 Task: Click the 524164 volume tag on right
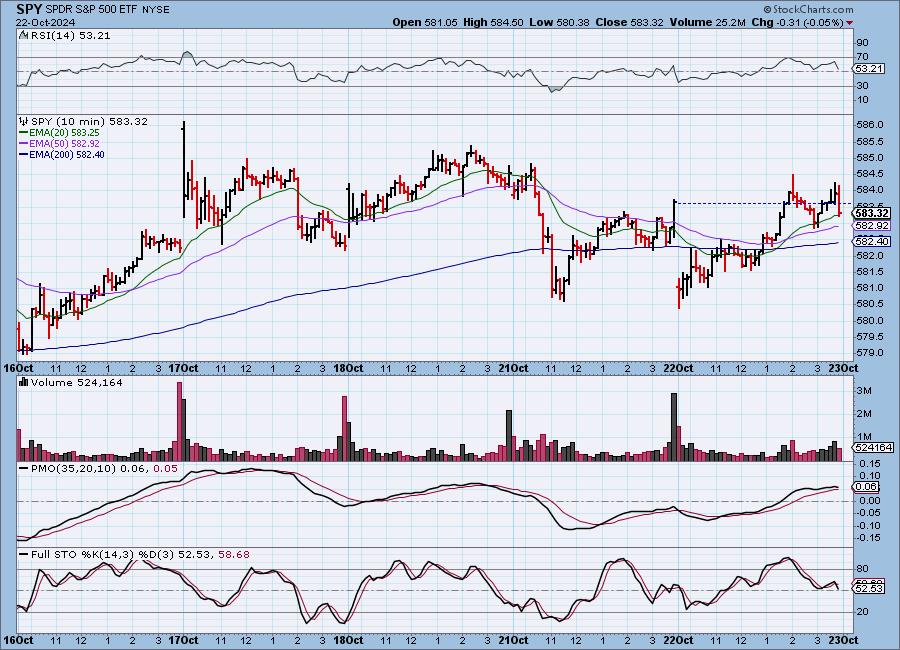pyautogui.click(x=874, y=447)
